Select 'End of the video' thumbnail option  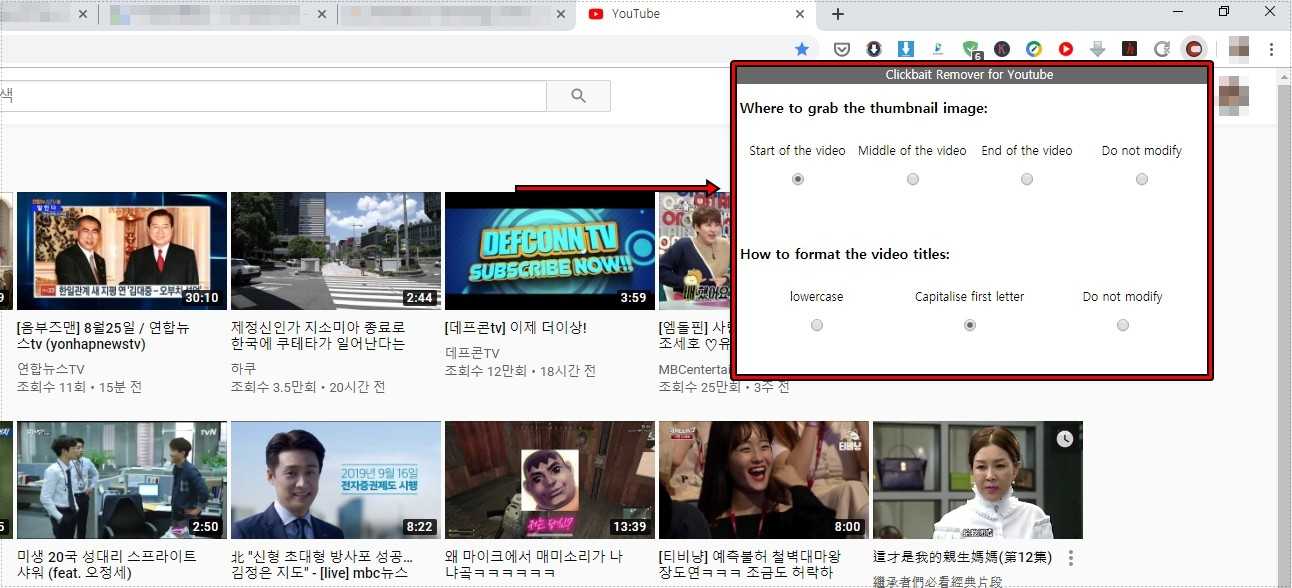coord(1027,179)
